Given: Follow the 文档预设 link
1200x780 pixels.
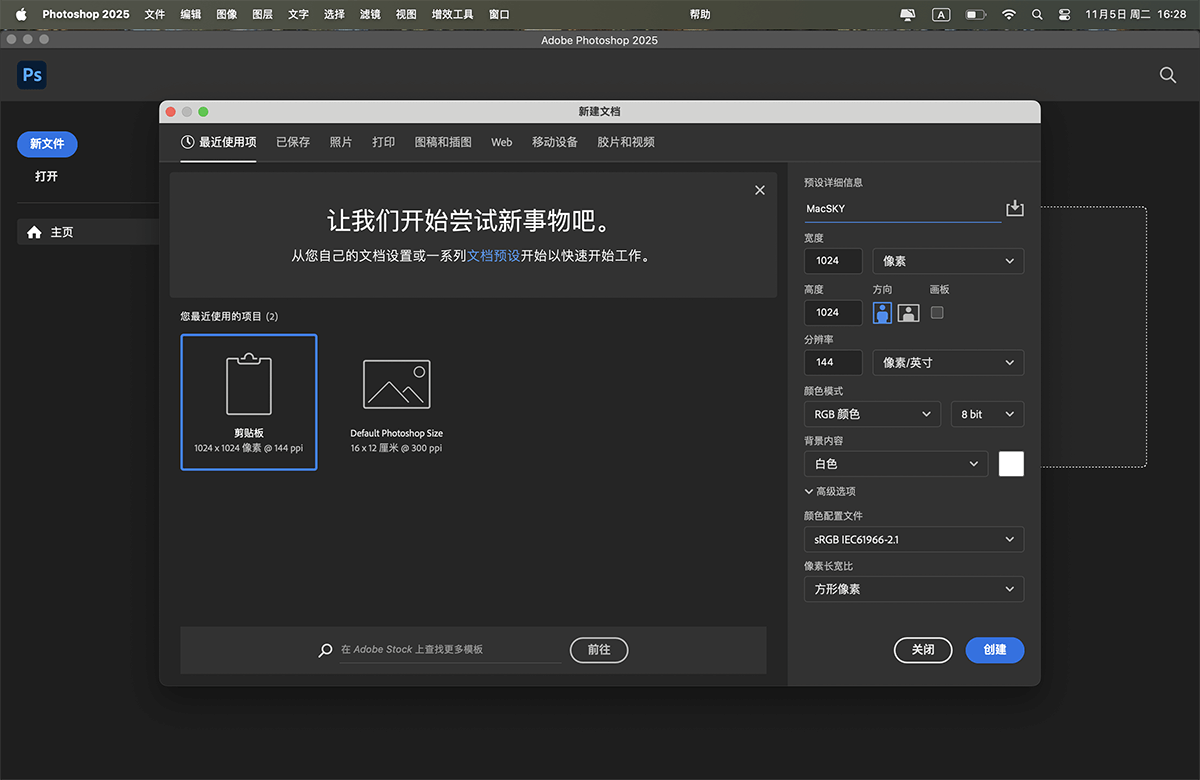Looking at the screenshot, I should click(494, 256).
